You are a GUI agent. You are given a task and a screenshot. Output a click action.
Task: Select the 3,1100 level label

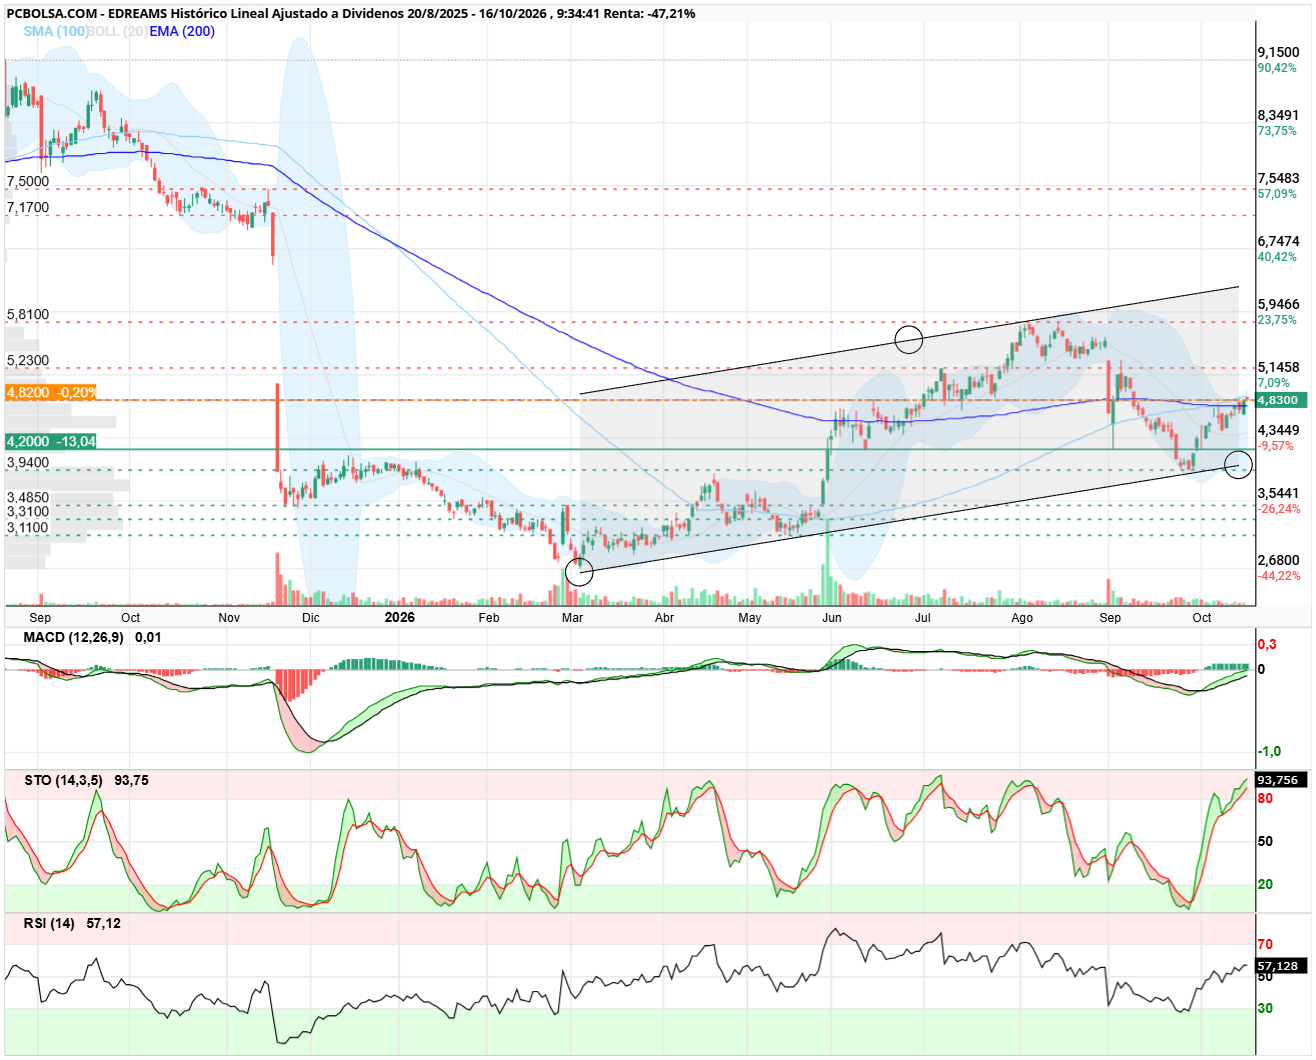tap(28, 528)
